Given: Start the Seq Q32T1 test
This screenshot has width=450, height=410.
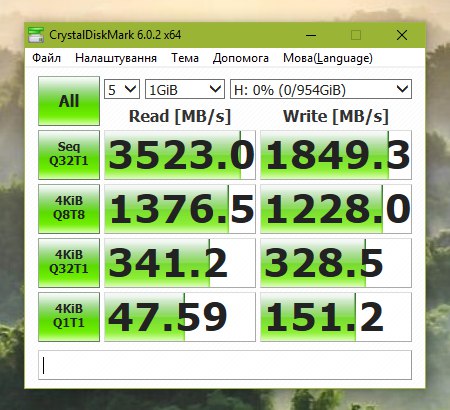Looking at the screenshot, I should pos(69,155).
